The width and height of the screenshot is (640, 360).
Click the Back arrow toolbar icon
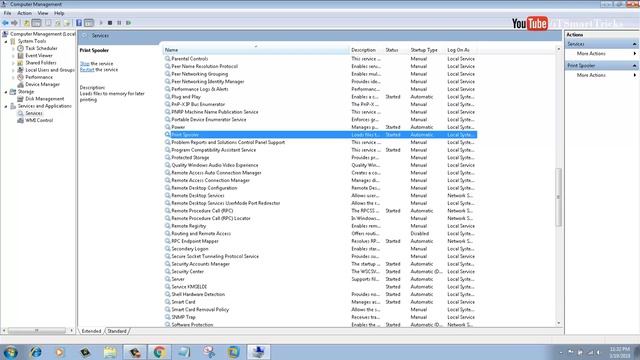click(x=5, y=23)
